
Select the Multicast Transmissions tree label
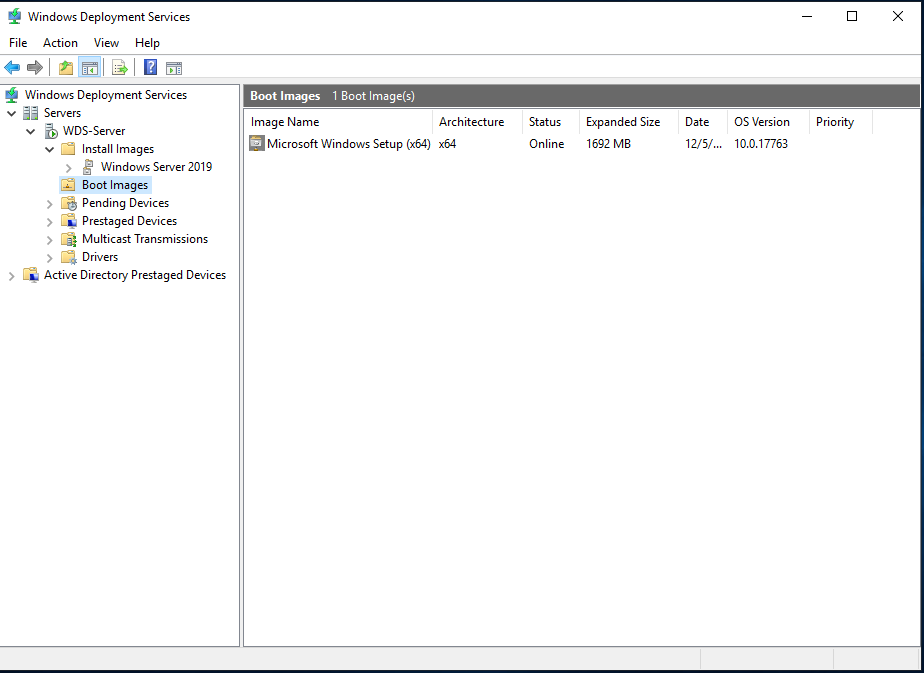coord(145,239)
